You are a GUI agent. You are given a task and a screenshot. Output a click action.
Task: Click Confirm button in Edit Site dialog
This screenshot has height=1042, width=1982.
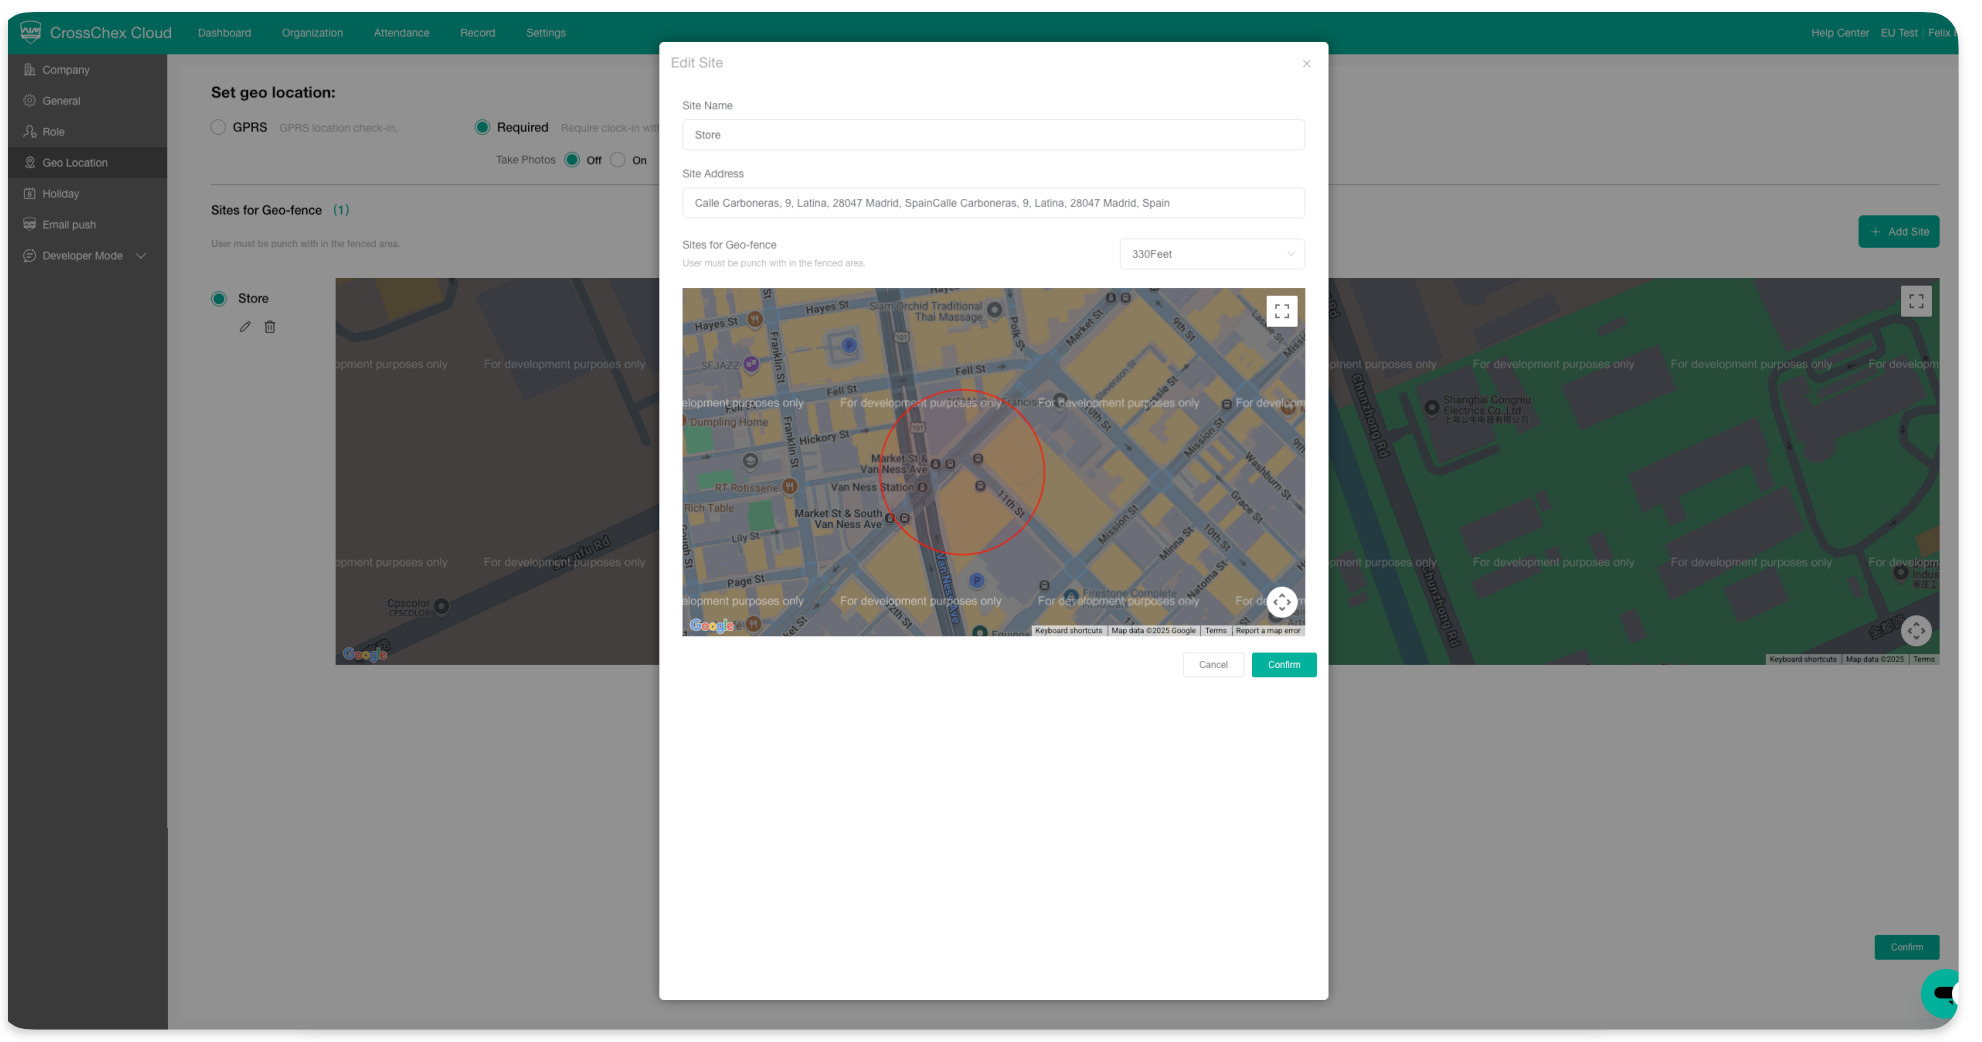click(x=1283, y=665)
